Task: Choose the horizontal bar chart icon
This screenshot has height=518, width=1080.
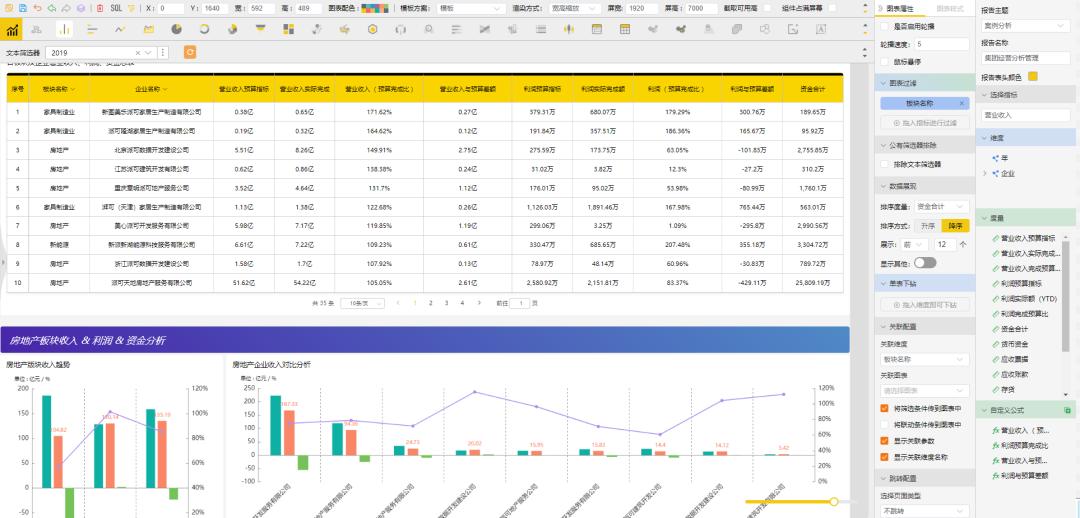Action: coord(92,30)
